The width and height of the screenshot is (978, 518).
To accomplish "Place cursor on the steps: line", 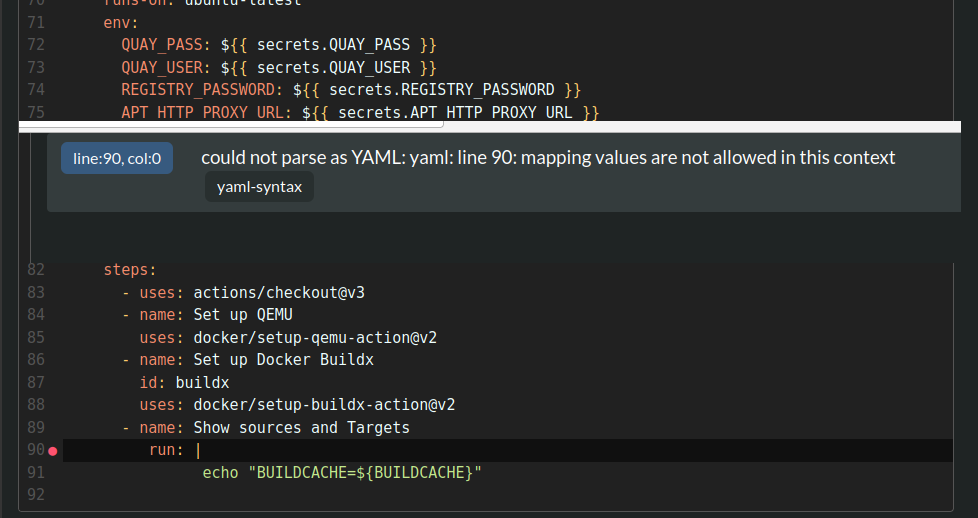I will [x=130, y=269].
